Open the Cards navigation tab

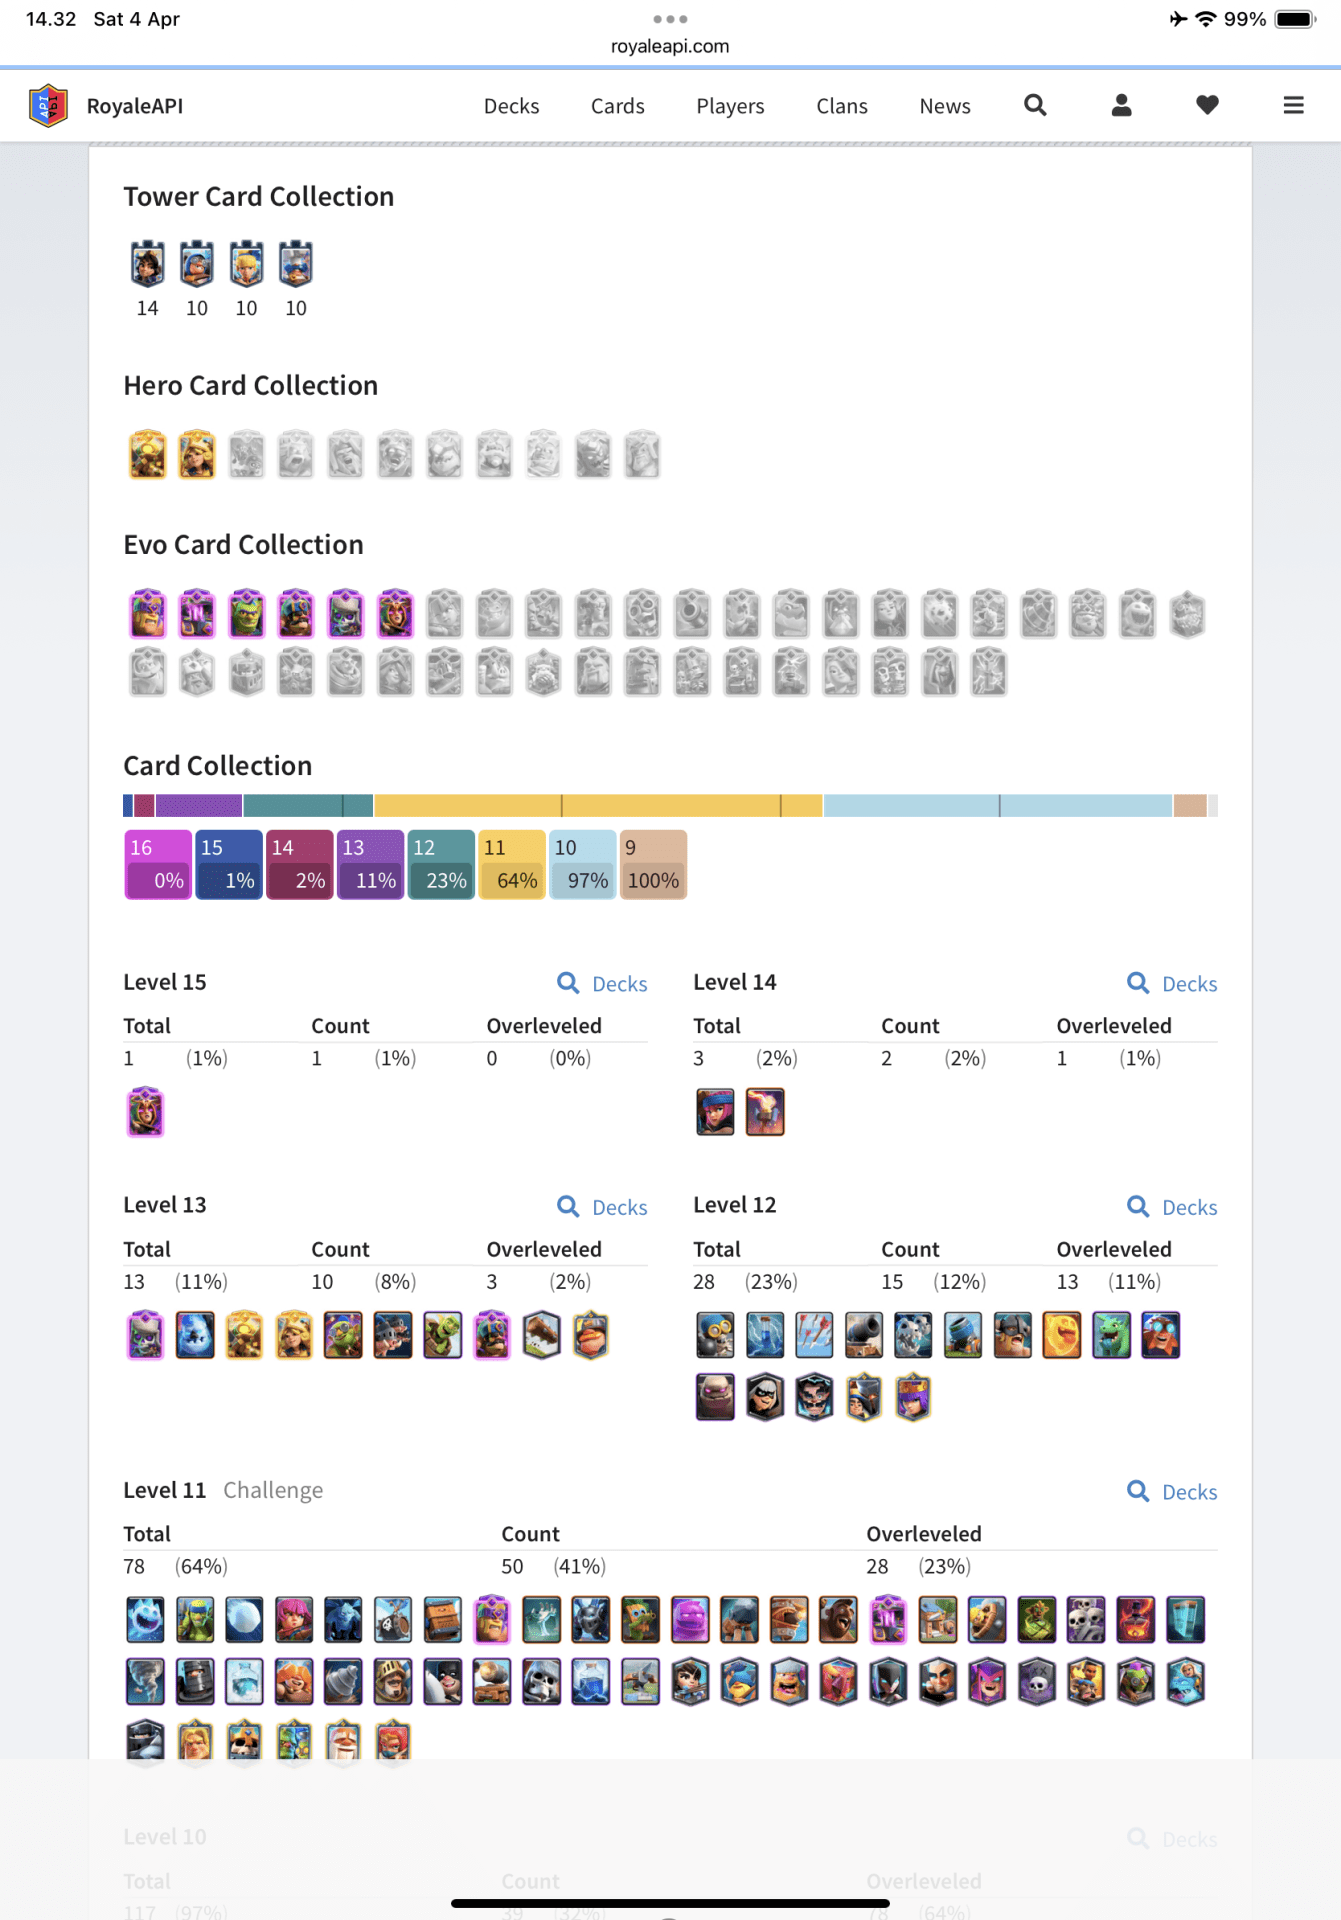[617, 106]
